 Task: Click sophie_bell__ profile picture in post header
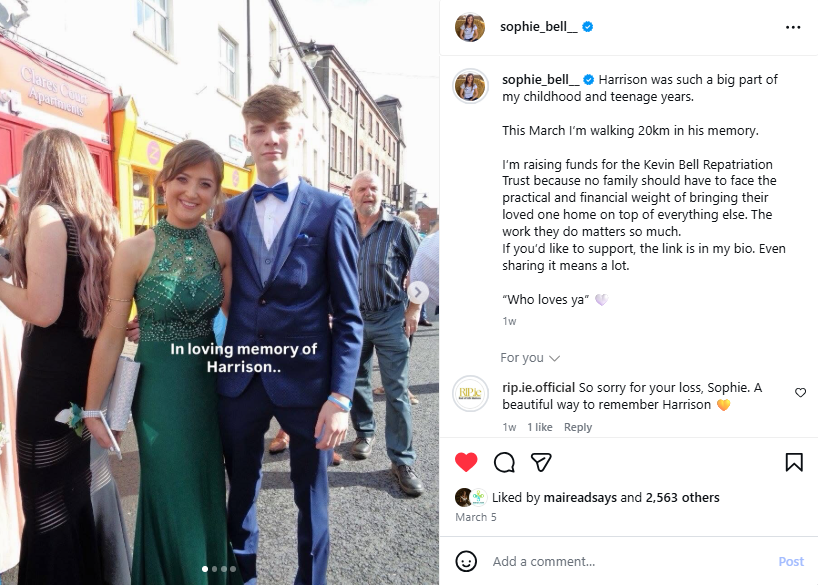(x=470, y=27)
